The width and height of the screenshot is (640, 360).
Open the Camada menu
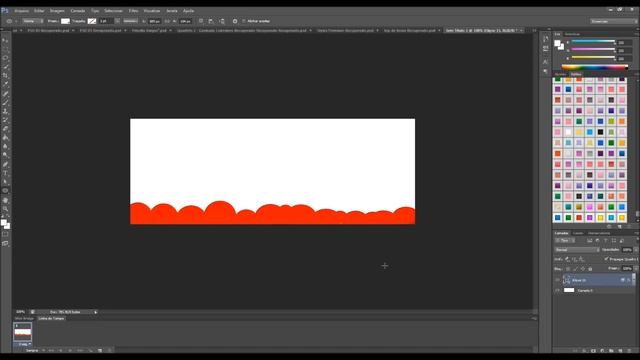pyautogui.click(x=78, y=11)
